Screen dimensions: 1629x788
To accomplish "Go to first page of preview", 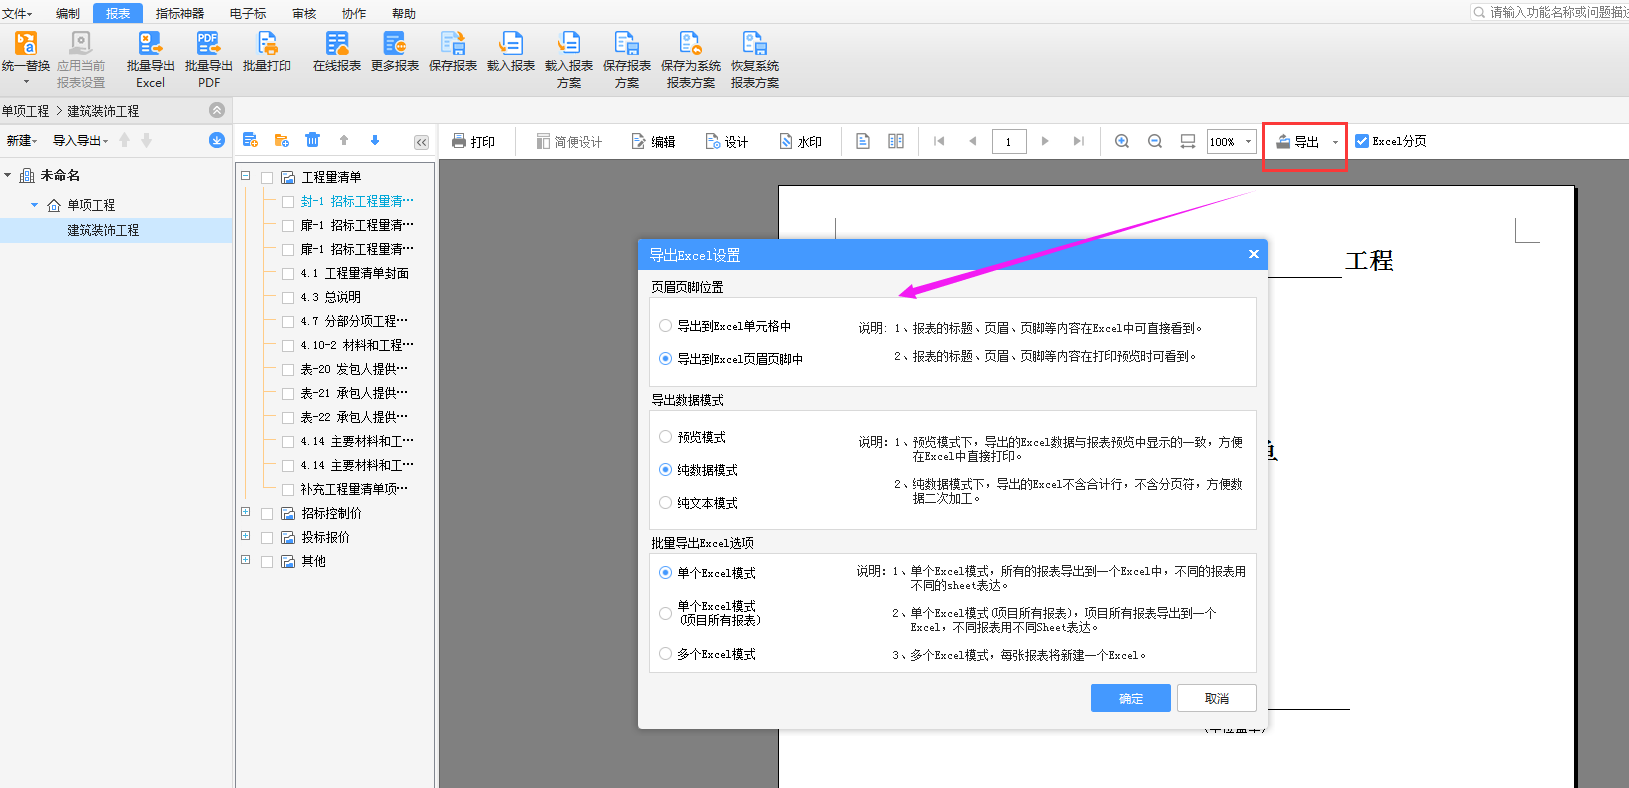I will [x=939, y=141].
